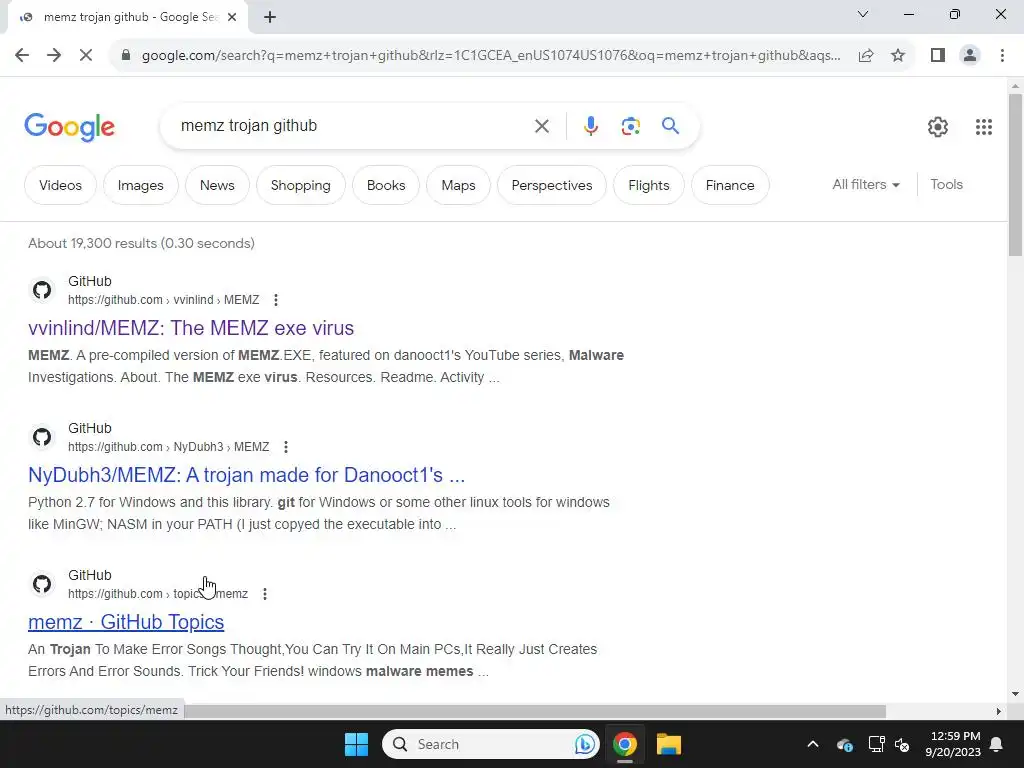
Task: Click the scroll down arrow
Action: click(x=1016, y=694)
